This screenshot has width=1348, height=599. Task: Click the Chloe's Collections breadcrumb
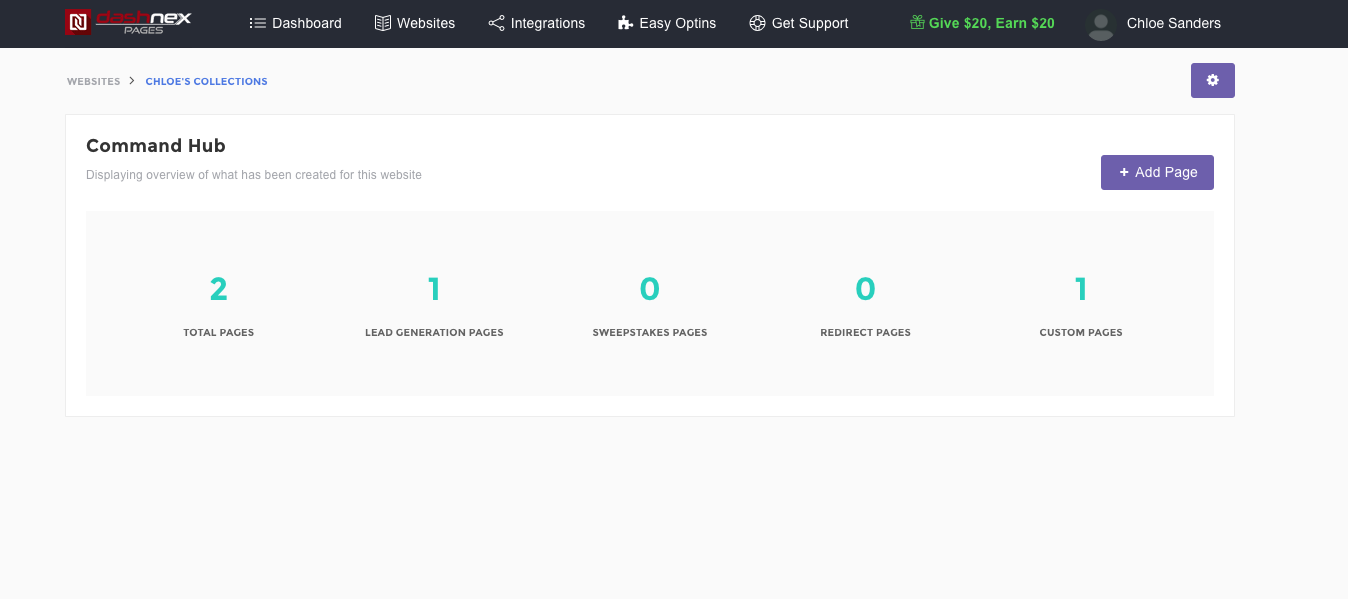click(207, 81)
